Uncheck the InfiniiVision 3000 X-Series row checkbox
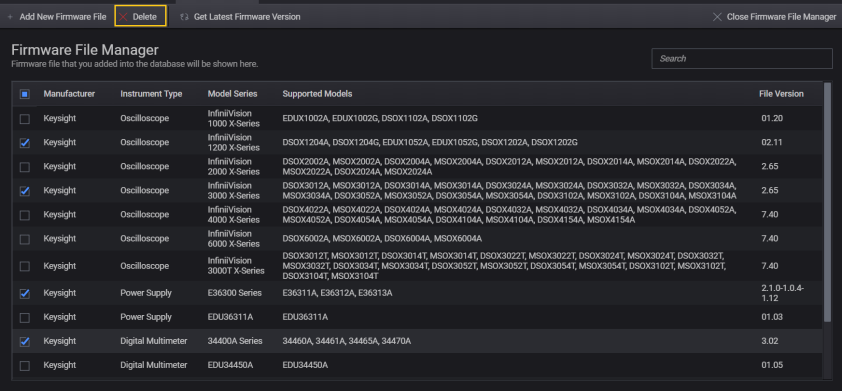842x391 pixels. [25, 191]
